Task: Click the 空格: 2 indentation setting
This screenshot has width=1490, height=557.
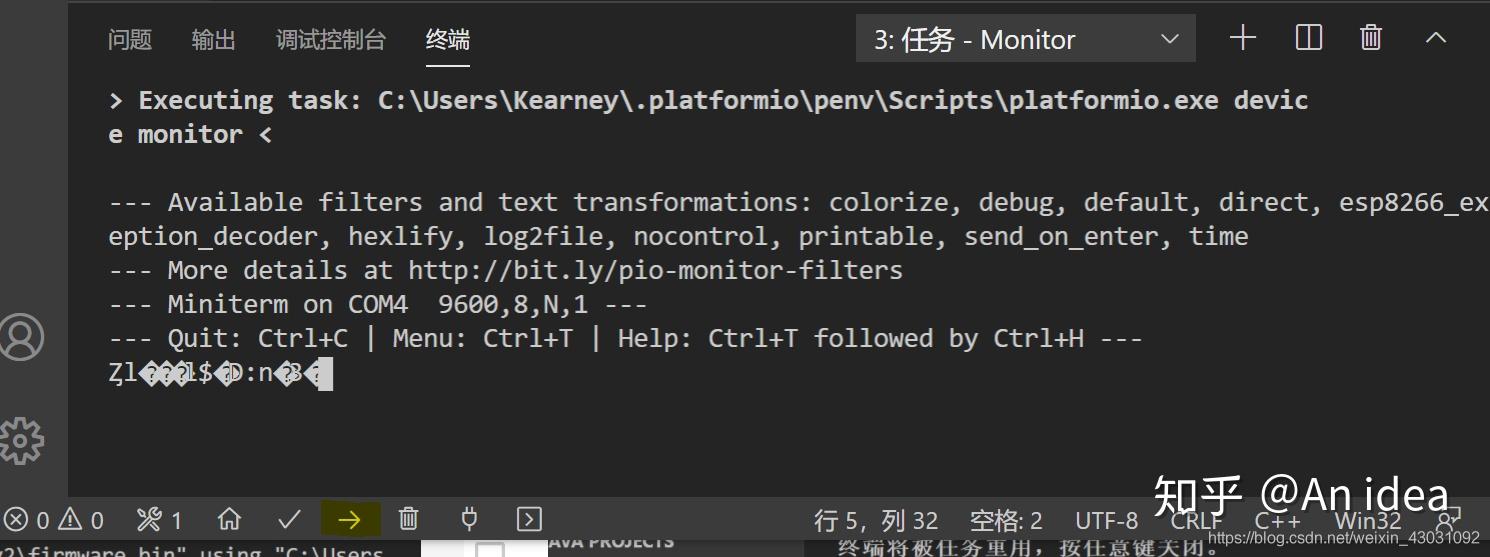Action: coord(1005,520)
